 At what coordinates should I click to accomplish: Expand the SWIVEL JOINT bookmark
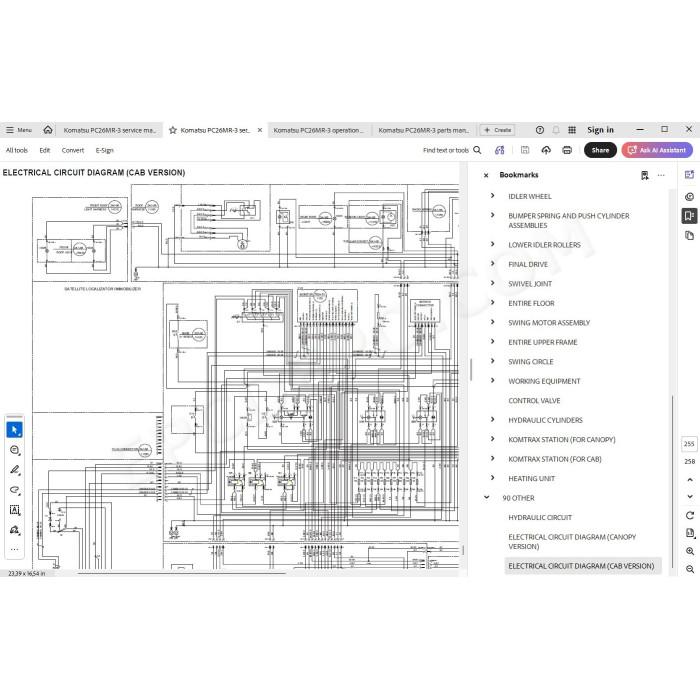pos(492,283)
